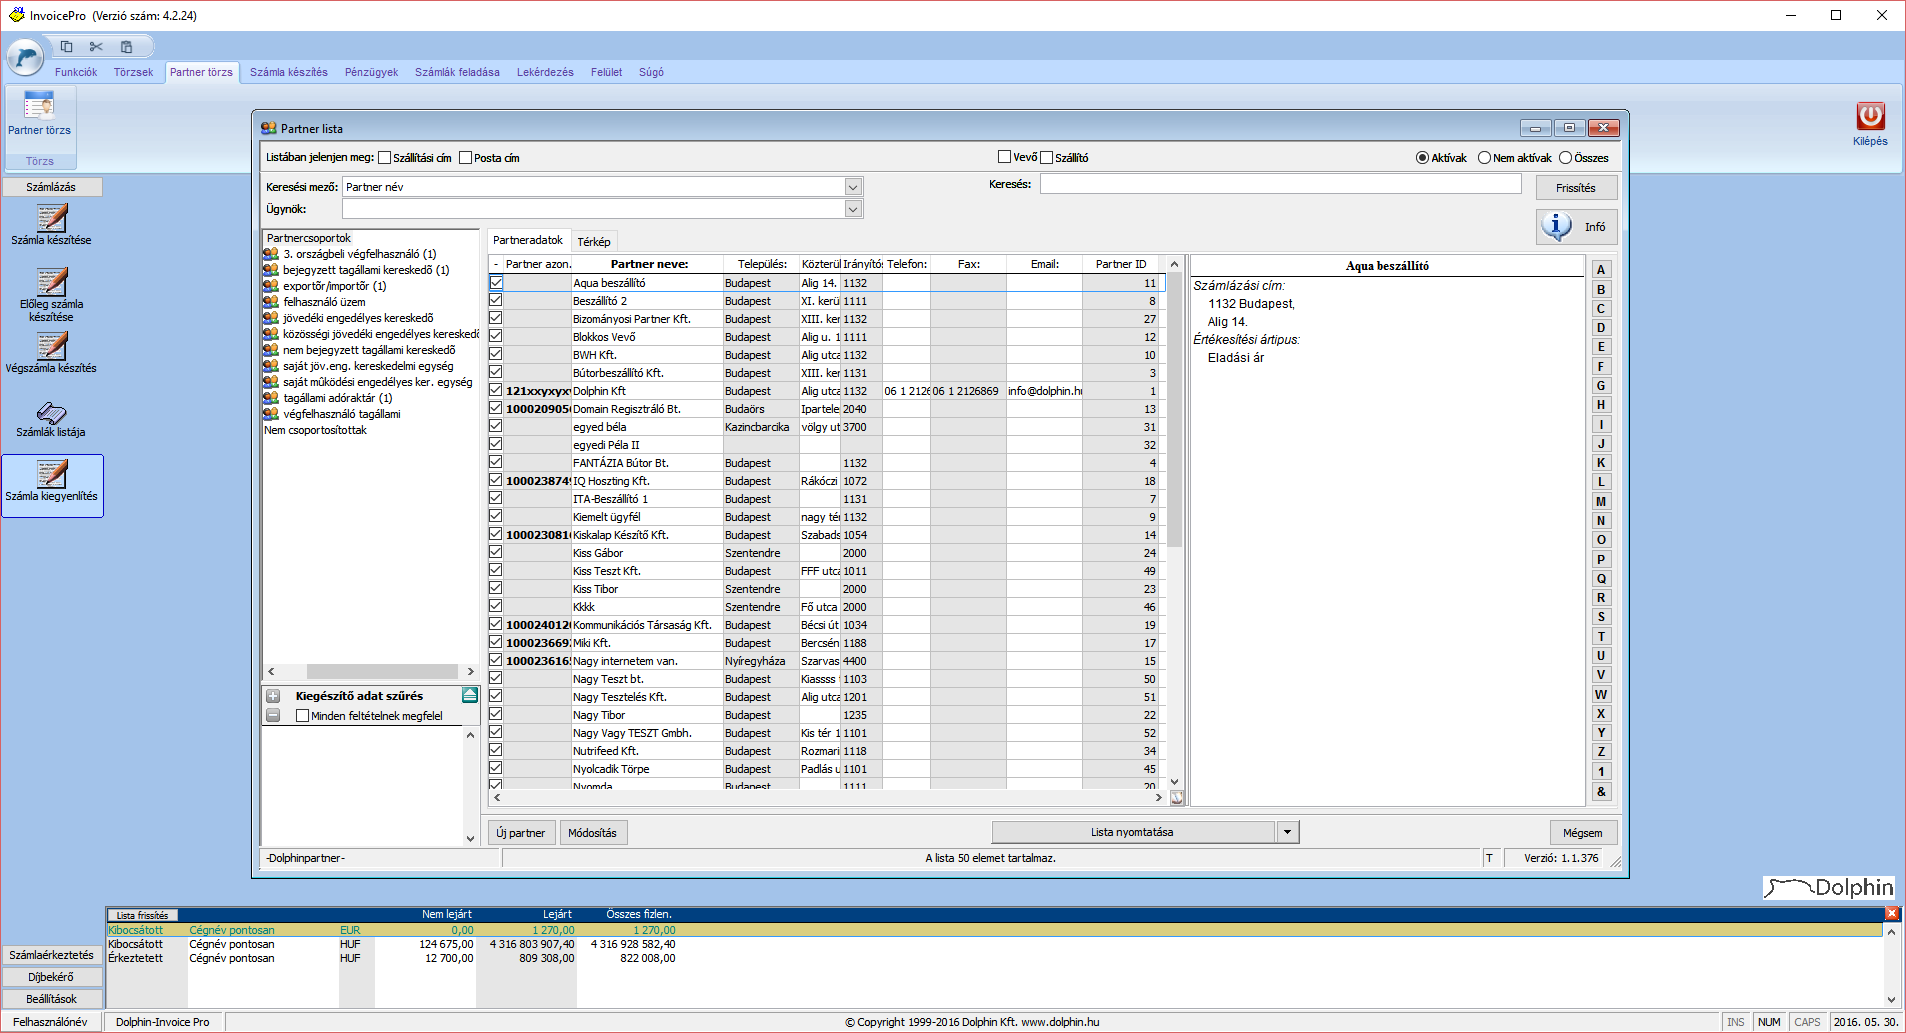Open Végszámla készítés sidebar icon
The image size is (1906, 1033).
click(x=51, y=353)
